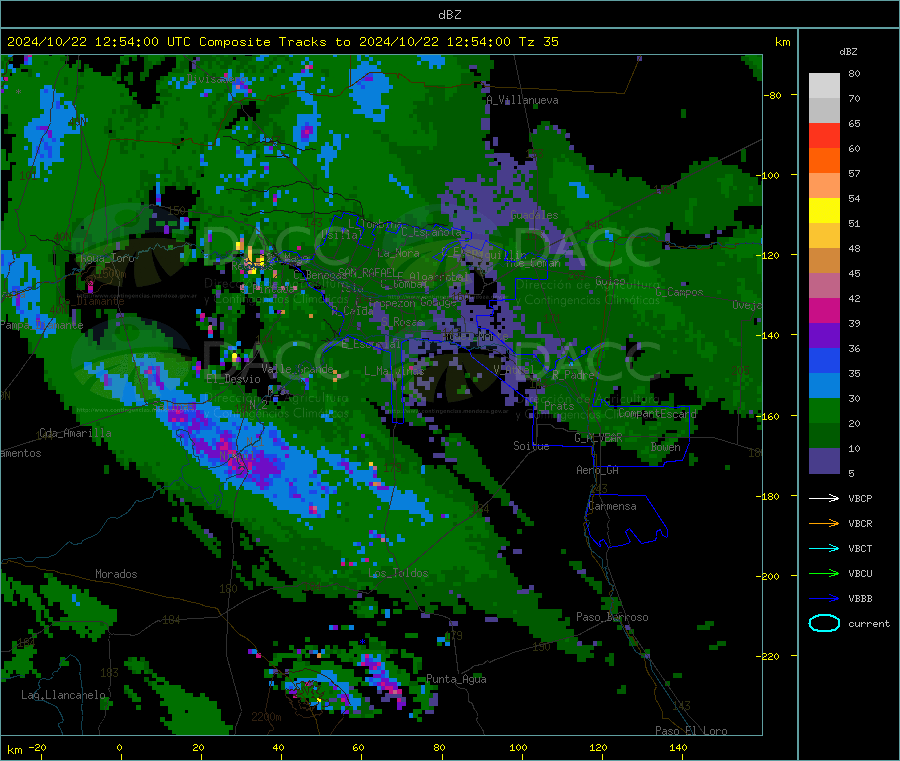The height and width of the screenshot is (761, 900).
Task: Click the 140 tick on horizontal axis
Action: tap(678, 747)
